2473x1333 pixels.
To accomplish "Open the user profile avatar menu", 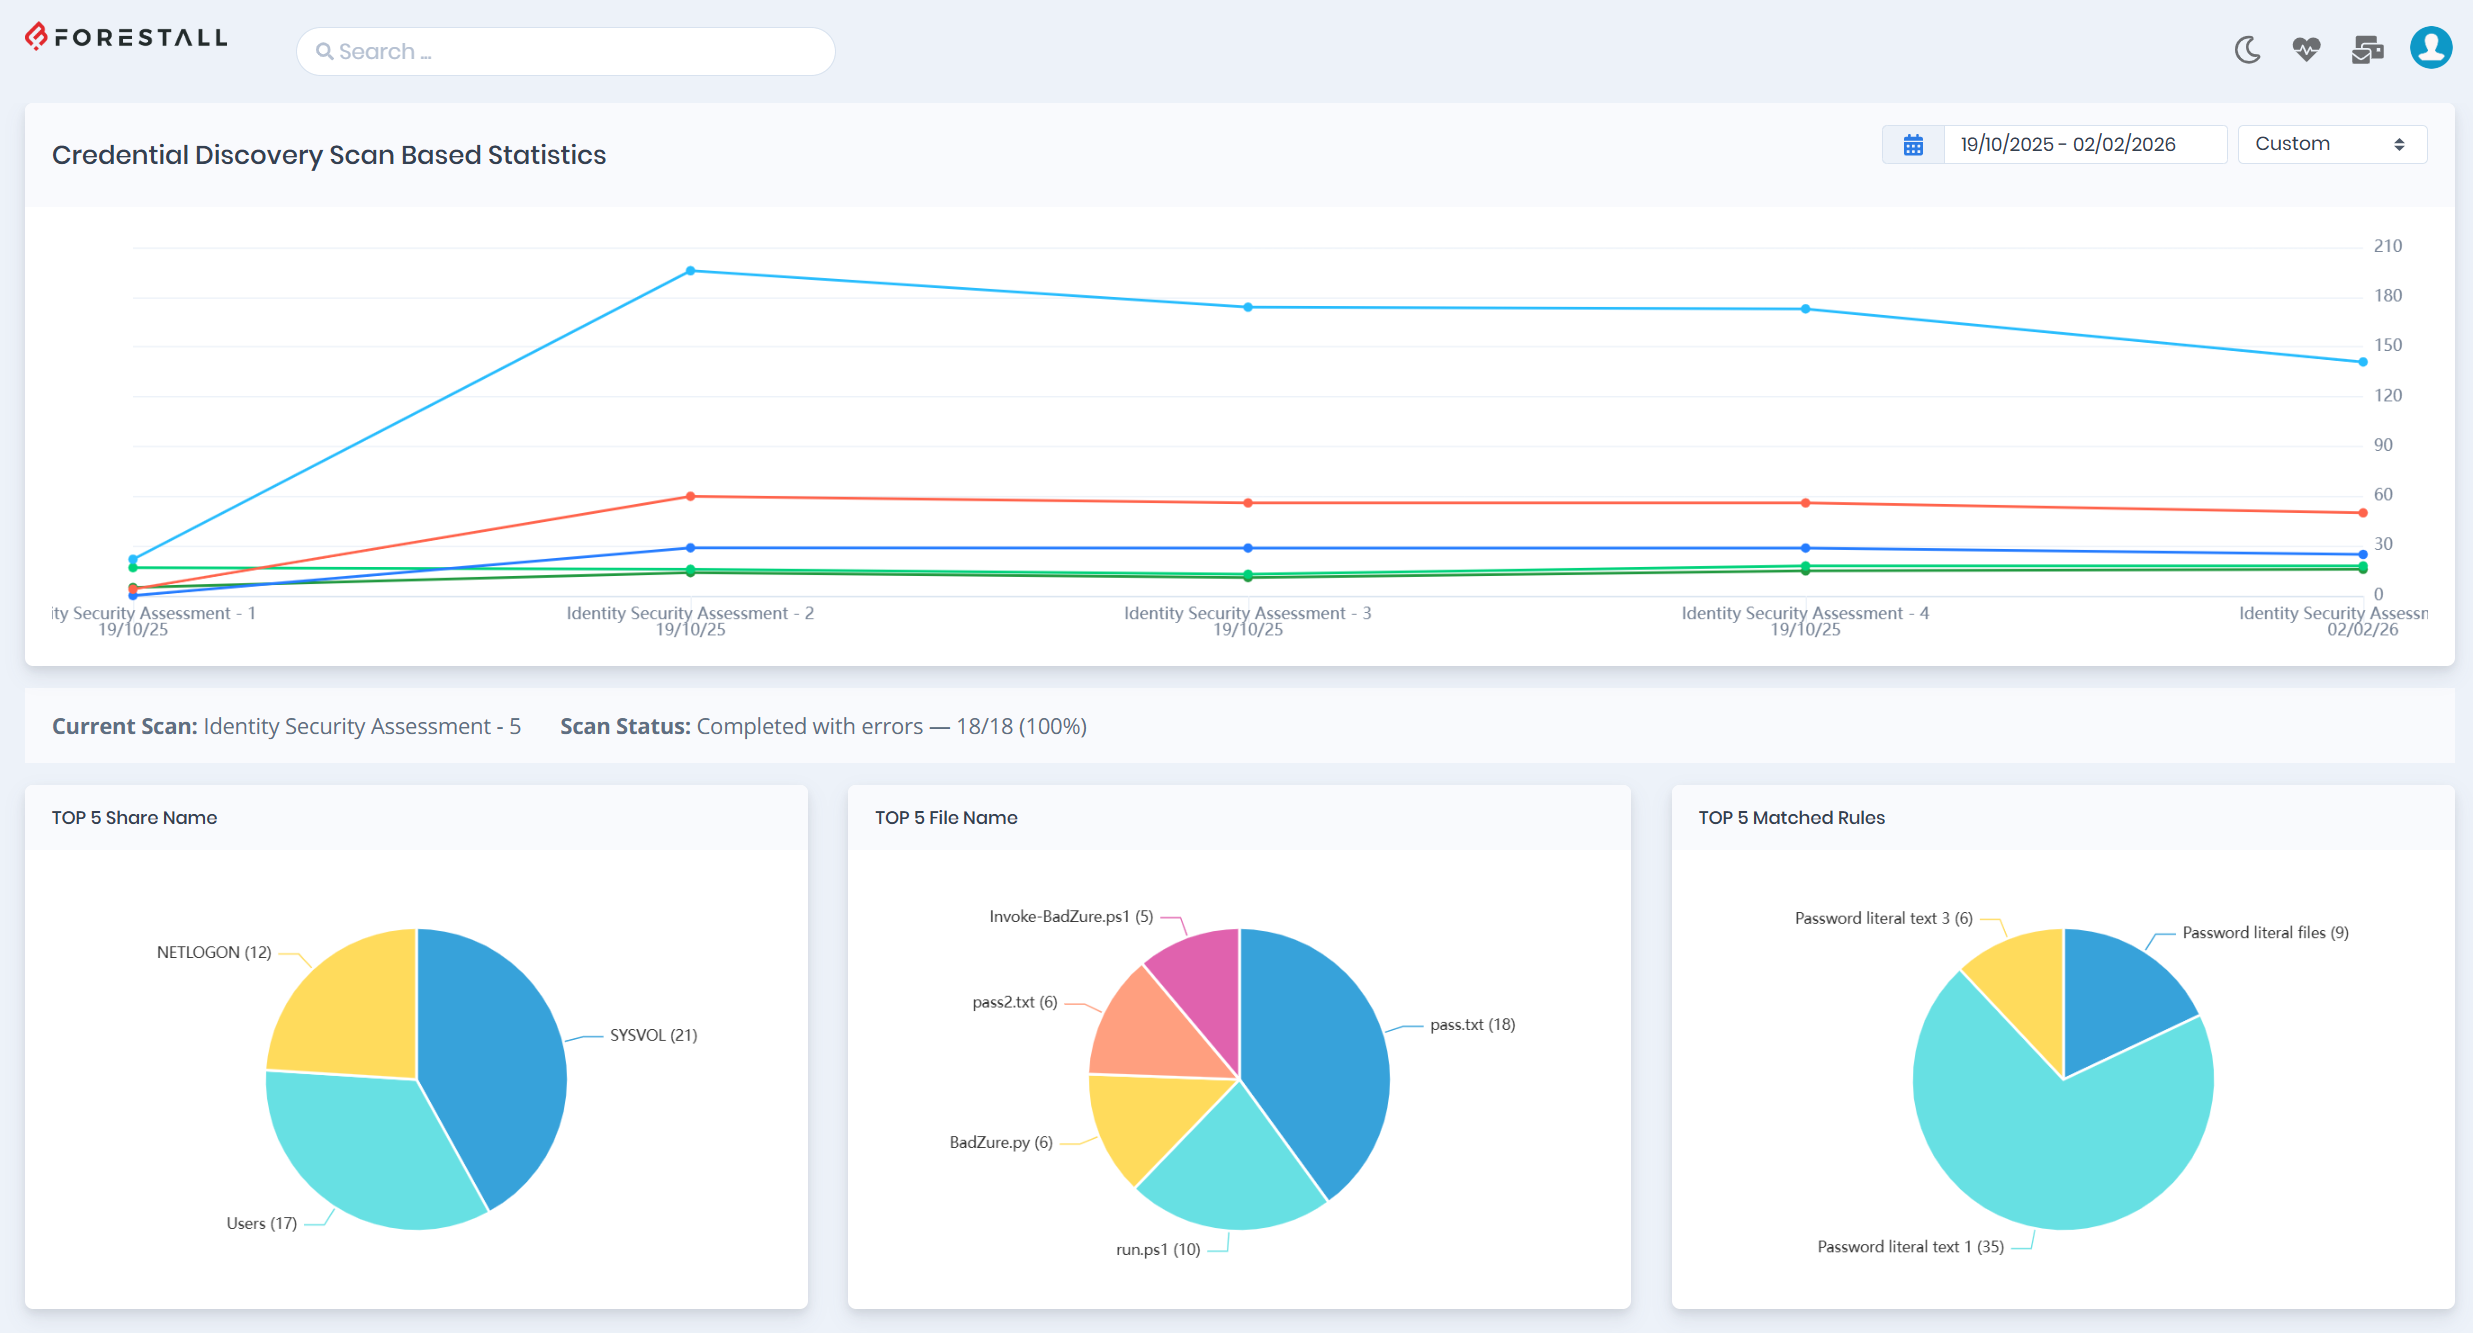I will pyautogui.click(x=2430, y=47).
